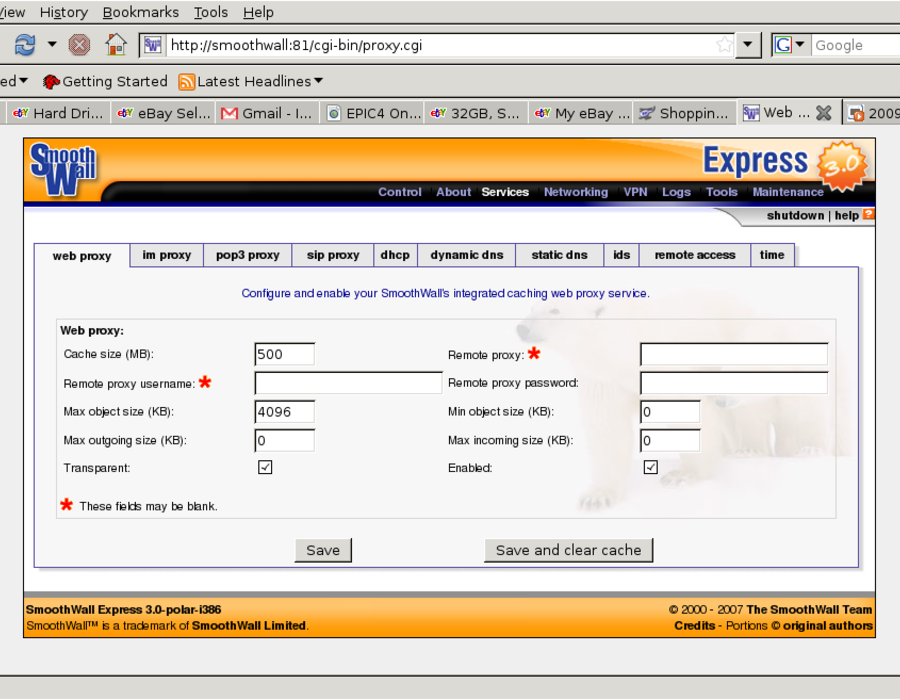The height and width of the screenshot is (700, 900).
Task: Switch to the Gmail tab
Action: click(267, 113)
